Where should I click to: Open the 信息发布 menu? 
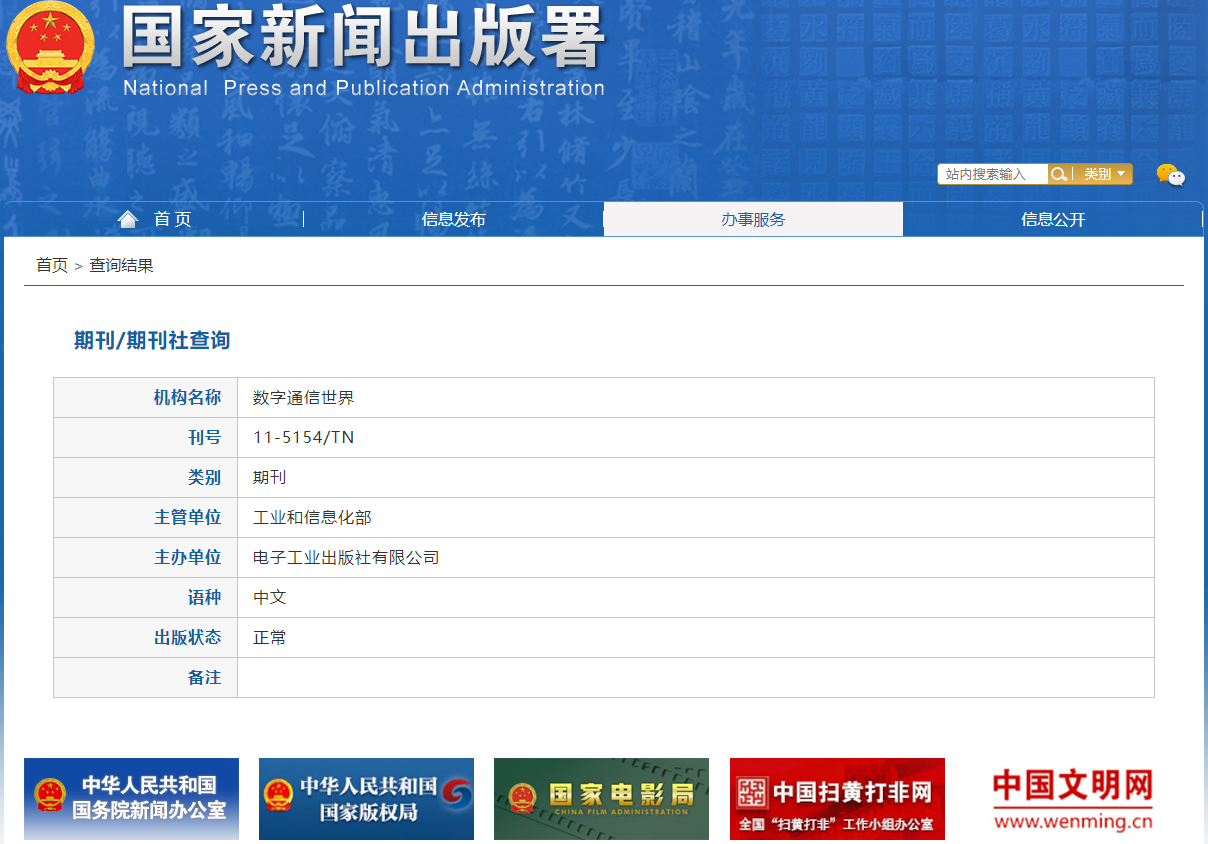453,219
